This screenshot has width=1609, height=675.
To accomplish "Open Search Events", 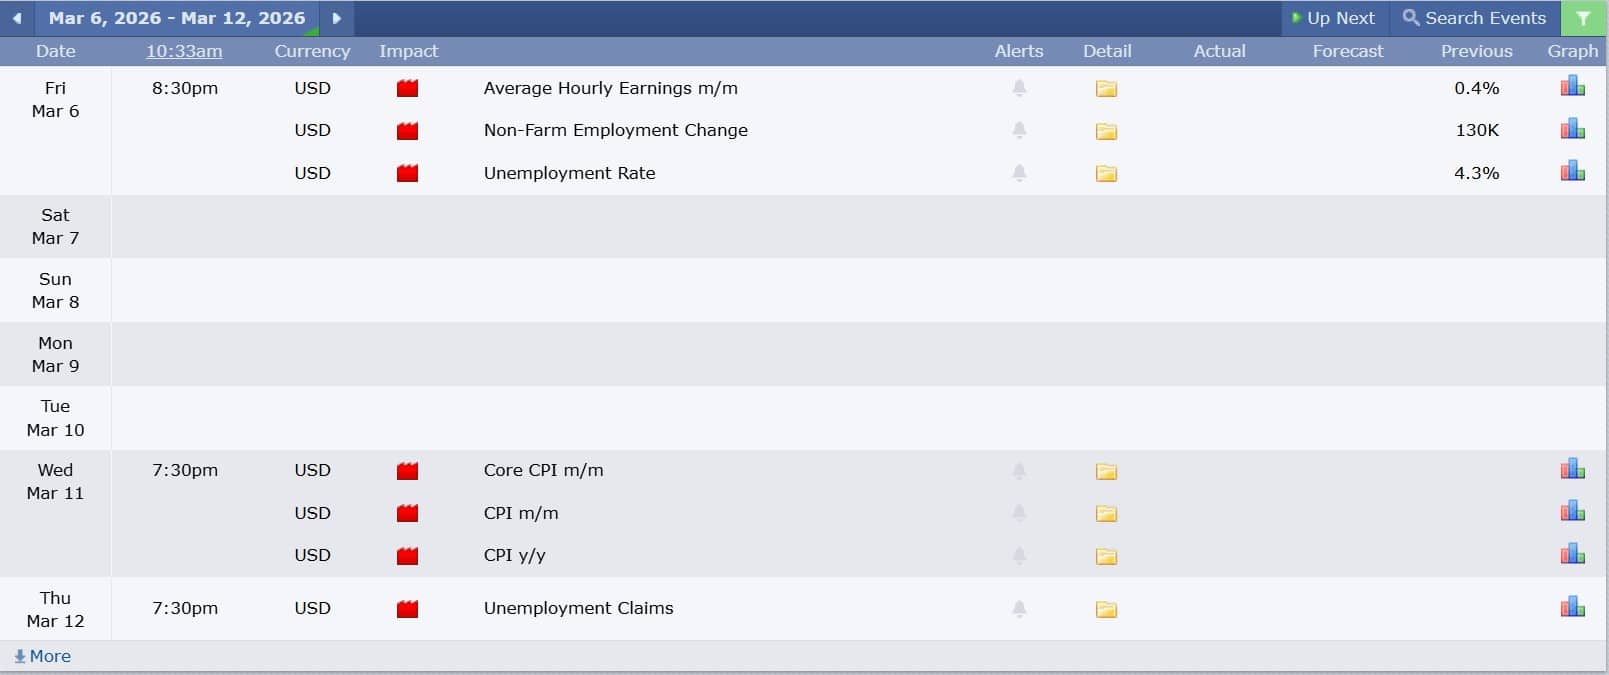I will pos(1474,18).
